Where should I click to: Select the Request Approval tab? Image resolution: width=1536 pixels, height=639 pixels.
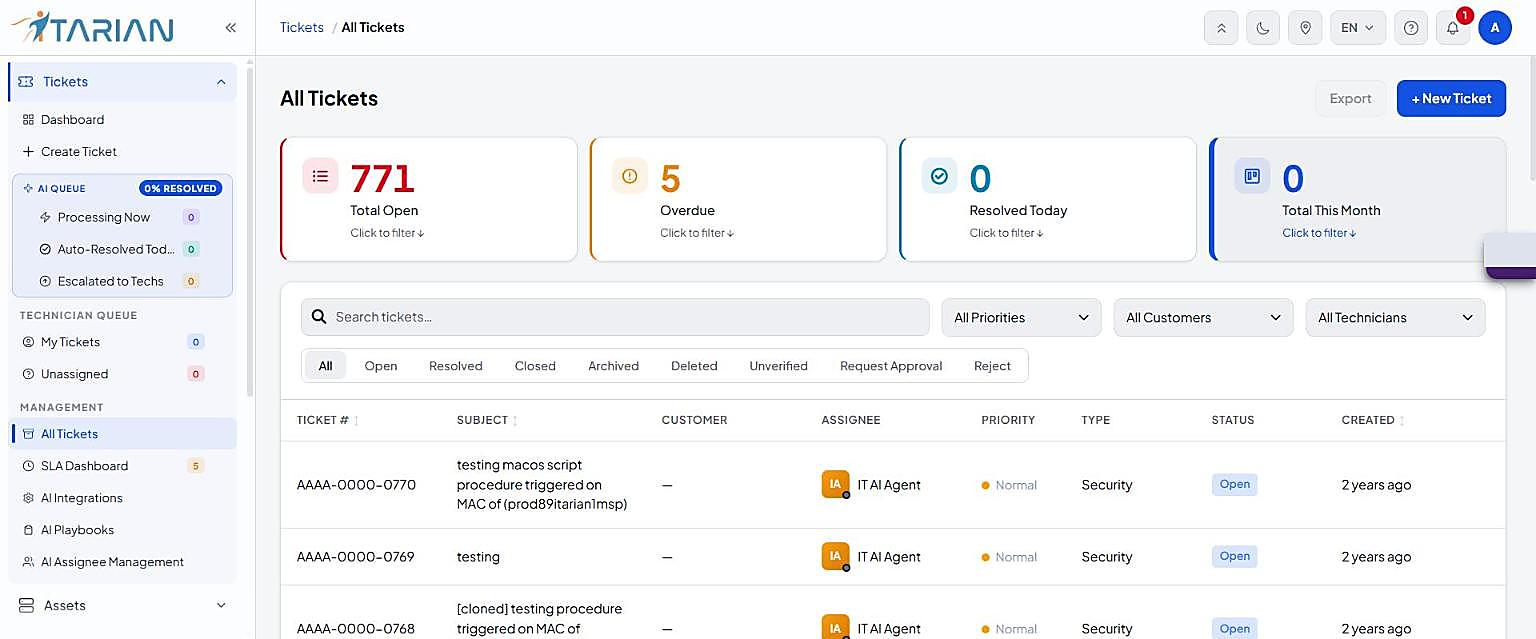(x=891, y=366)
